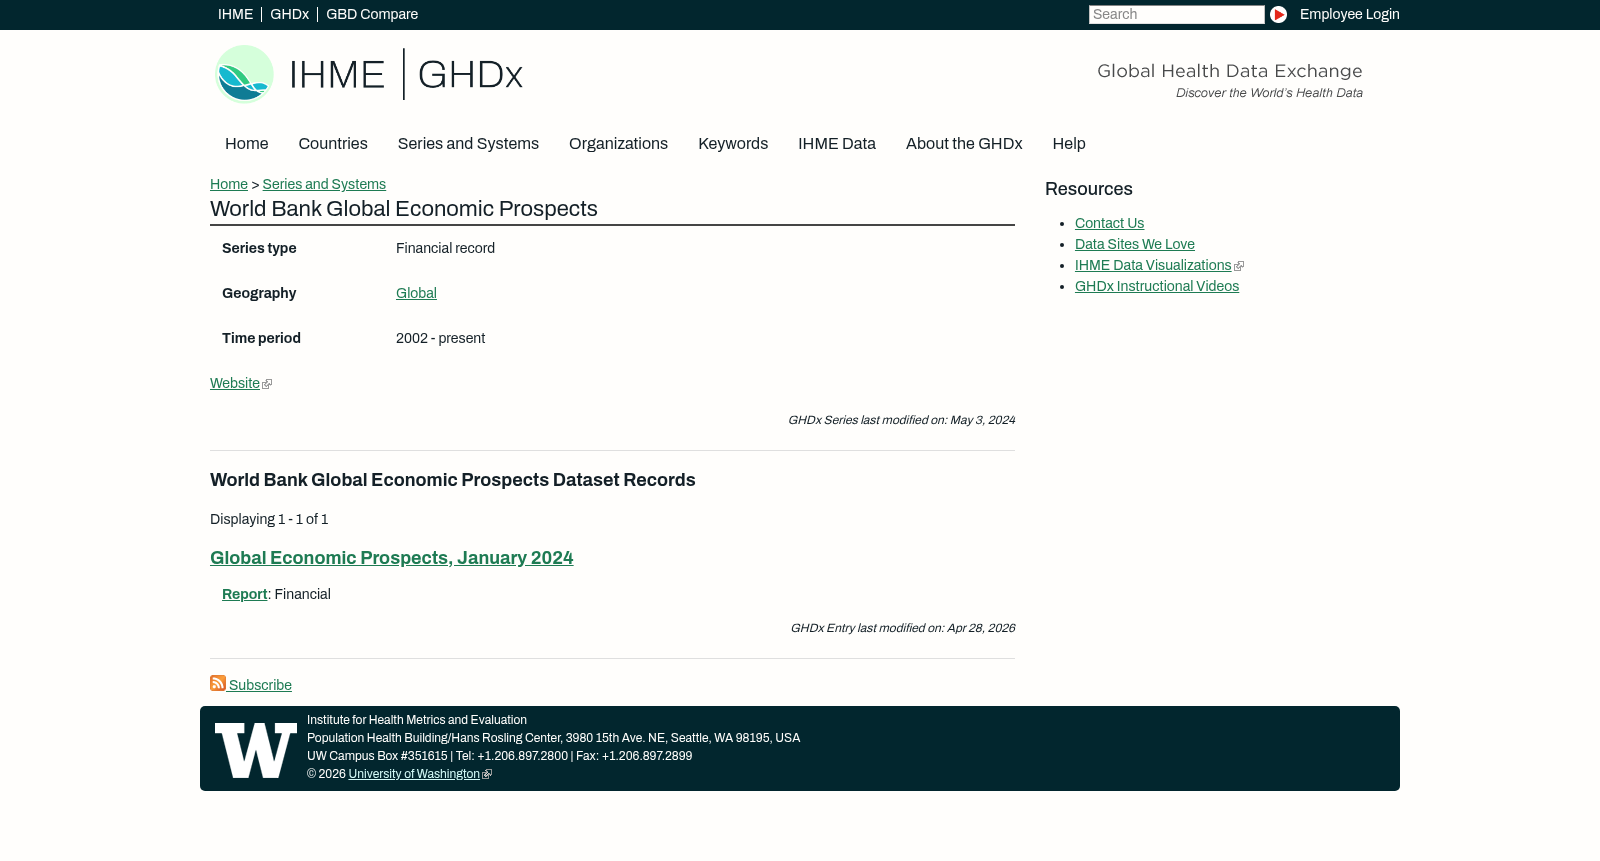1600x861 pixels.
Task: Click the IHME leaf logo icon
Action: 245,74
